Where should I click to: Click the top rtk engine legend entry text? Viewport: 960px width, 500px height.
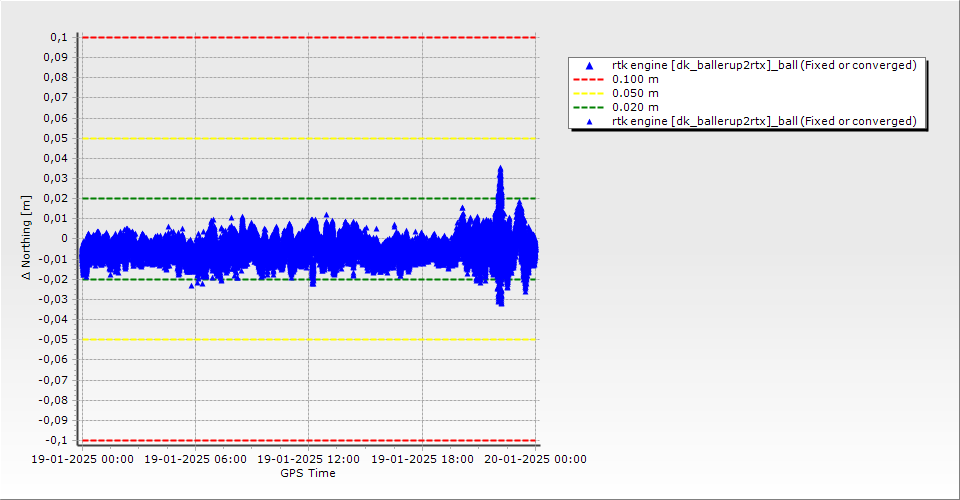pos(764,65)
